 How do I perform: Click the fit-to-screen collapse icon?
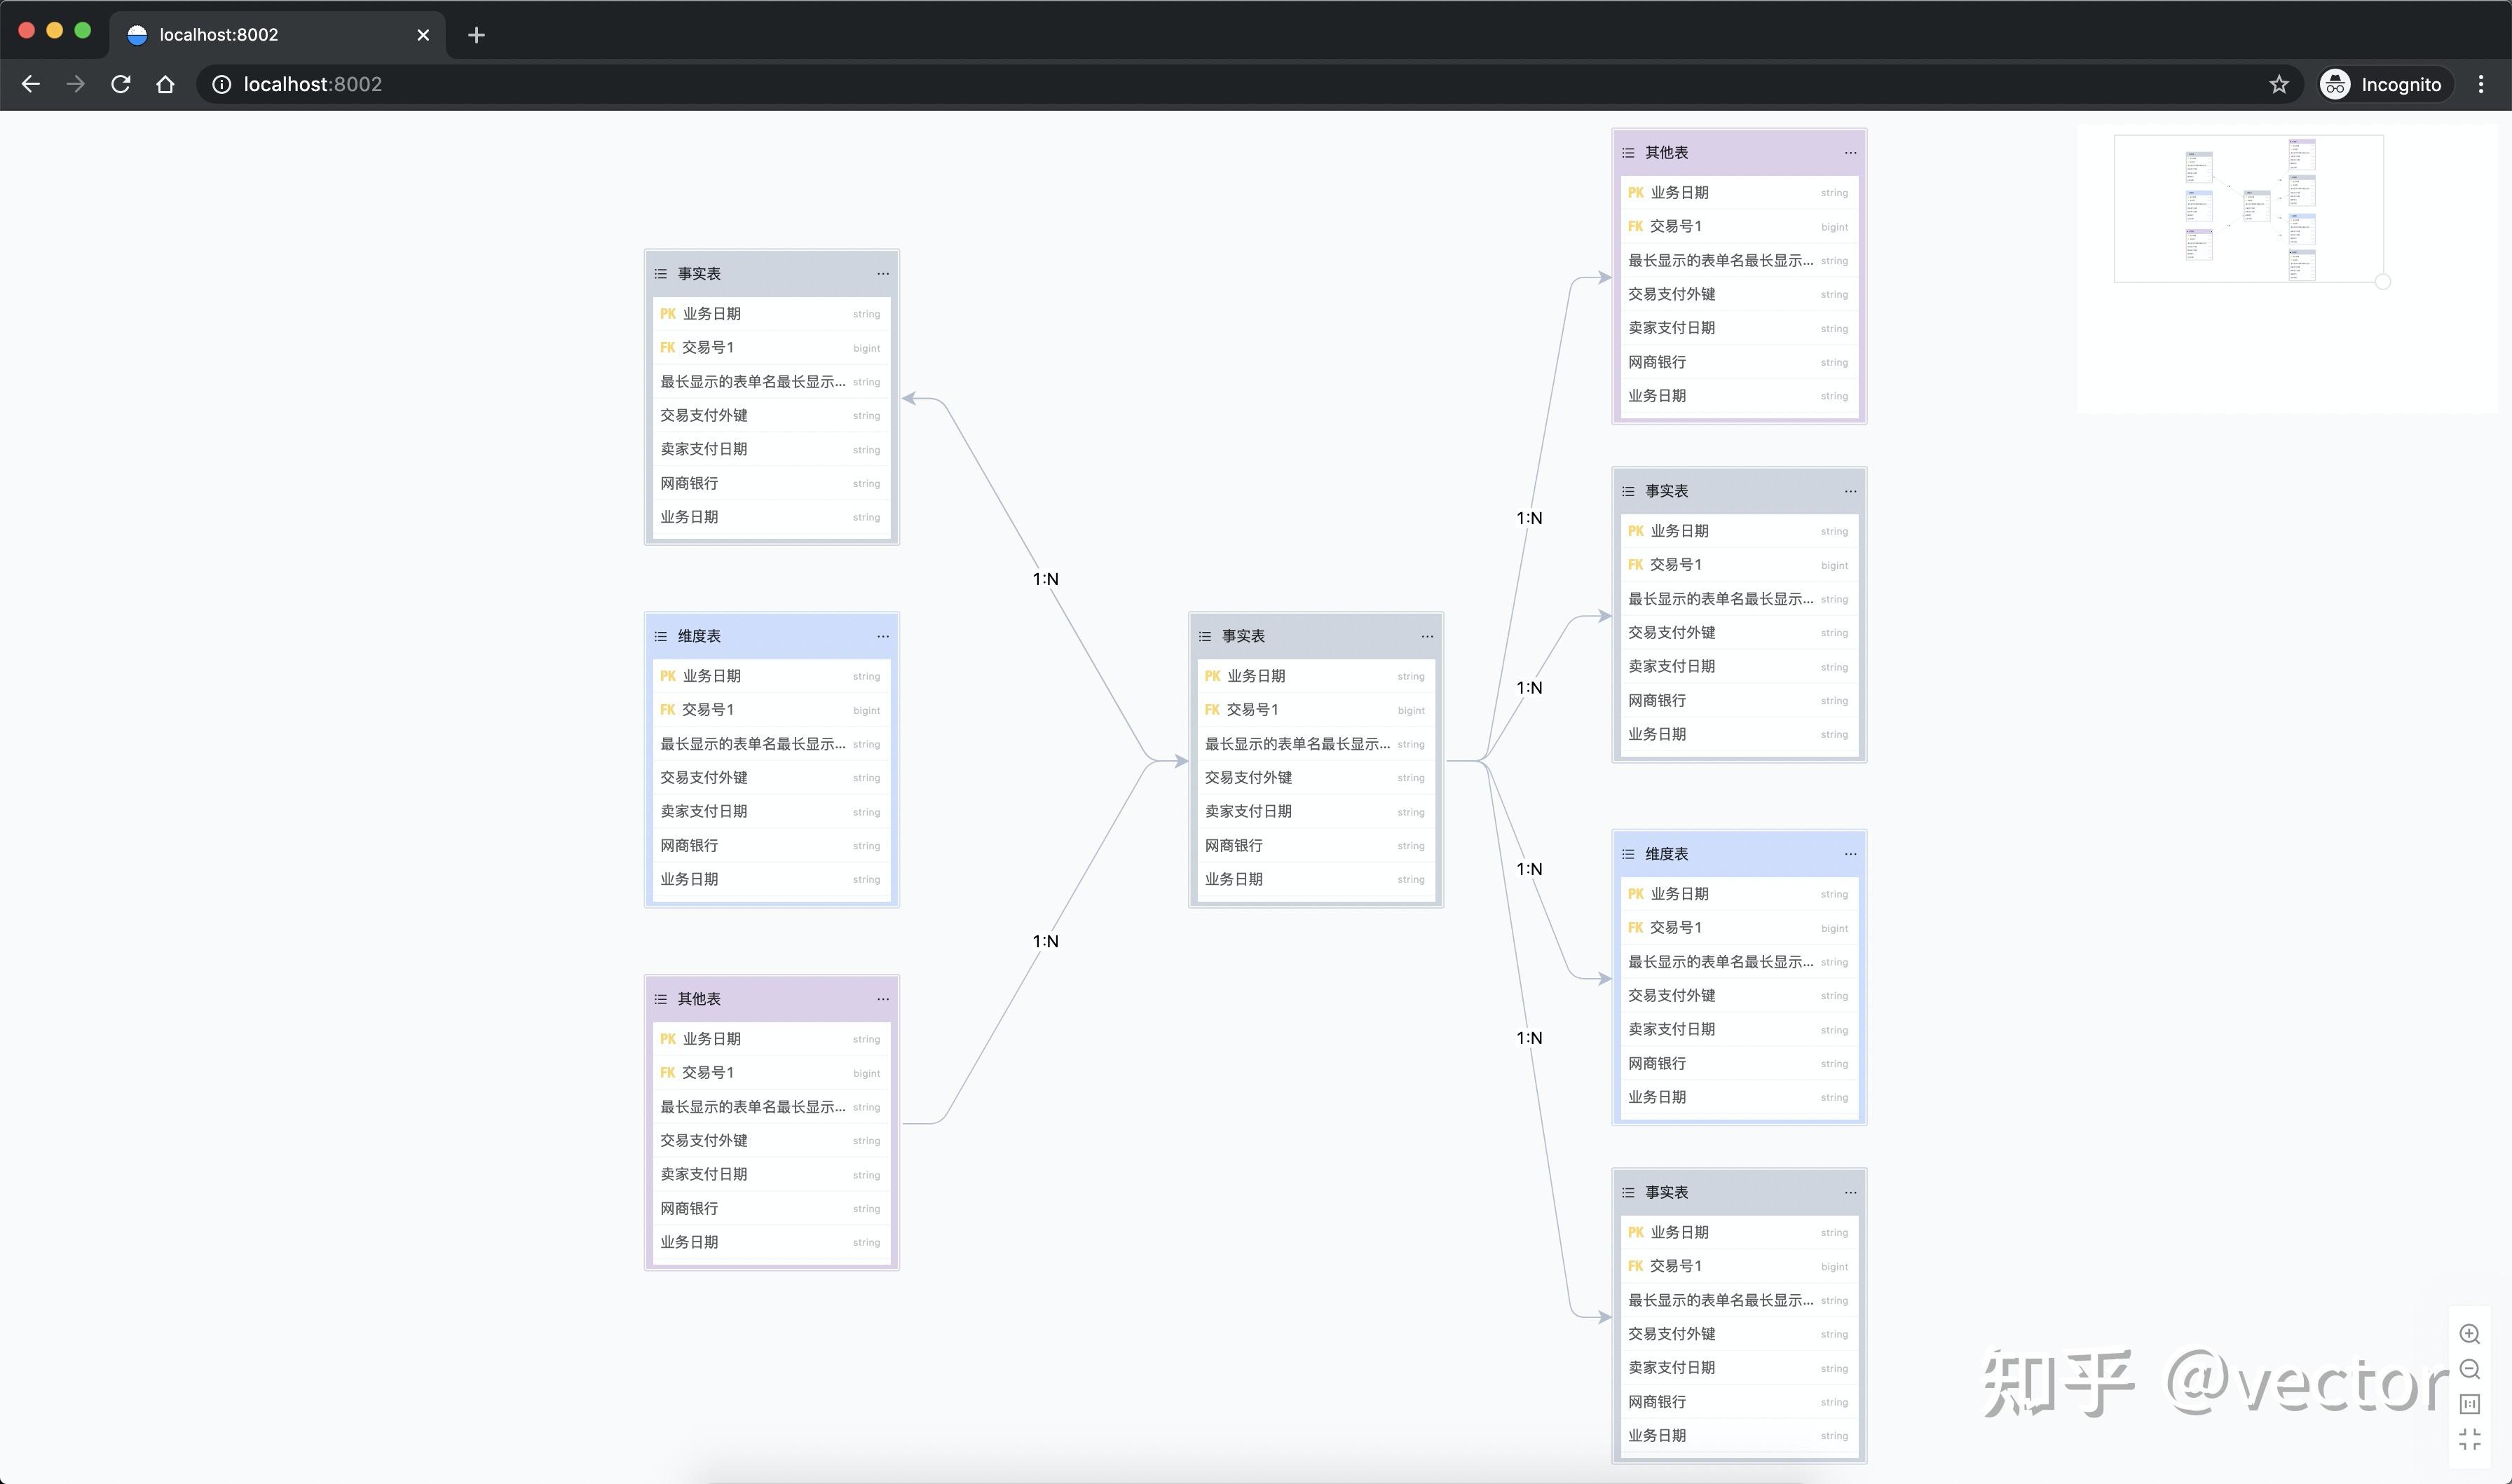(x=2469, y=1439)
